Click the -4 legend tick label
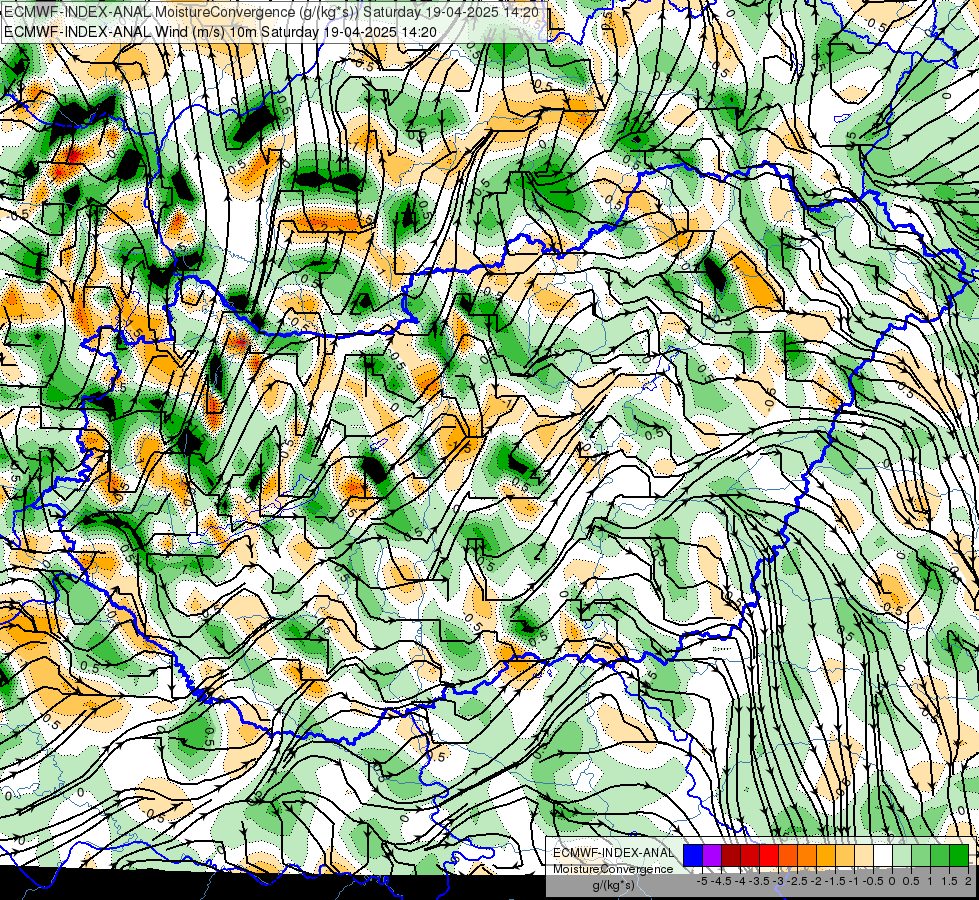Screen dimensions: 979x900 740,881
